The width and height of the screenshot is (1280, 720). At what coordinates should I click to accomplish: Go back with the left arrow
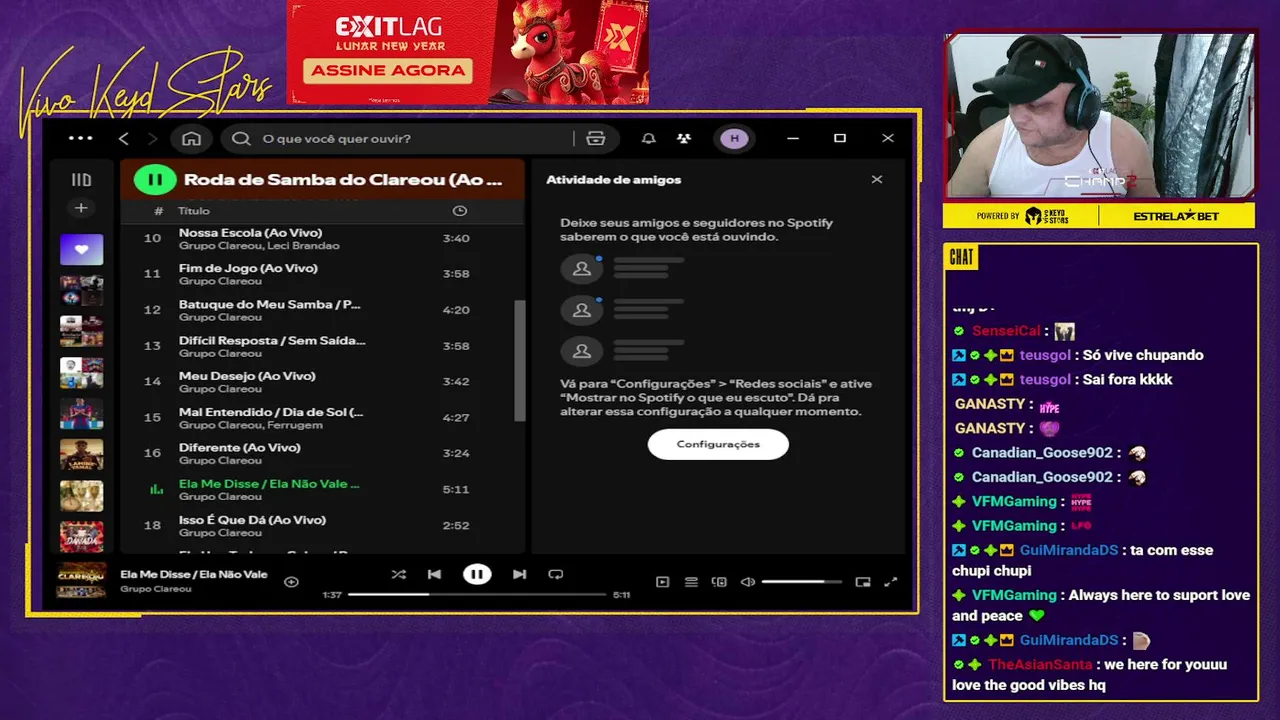124,138
